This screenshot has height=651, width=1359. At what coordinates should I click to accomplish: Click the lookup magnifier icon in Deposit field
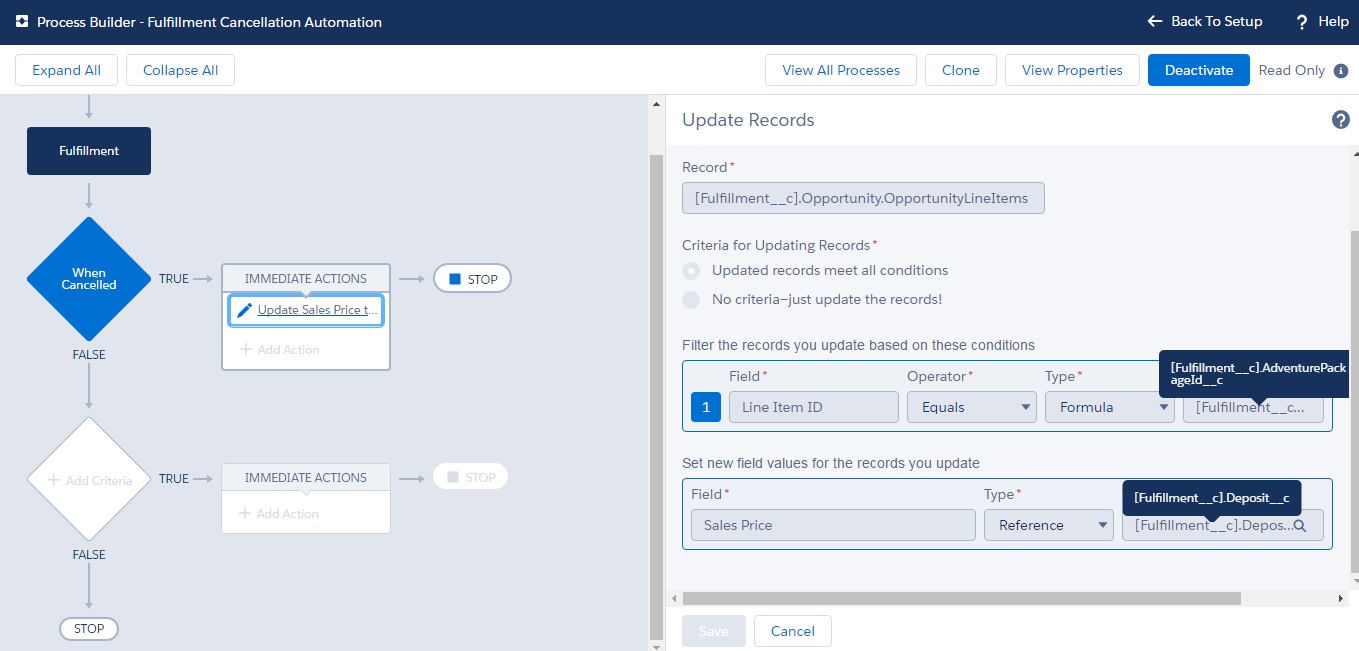point(1300,525)
